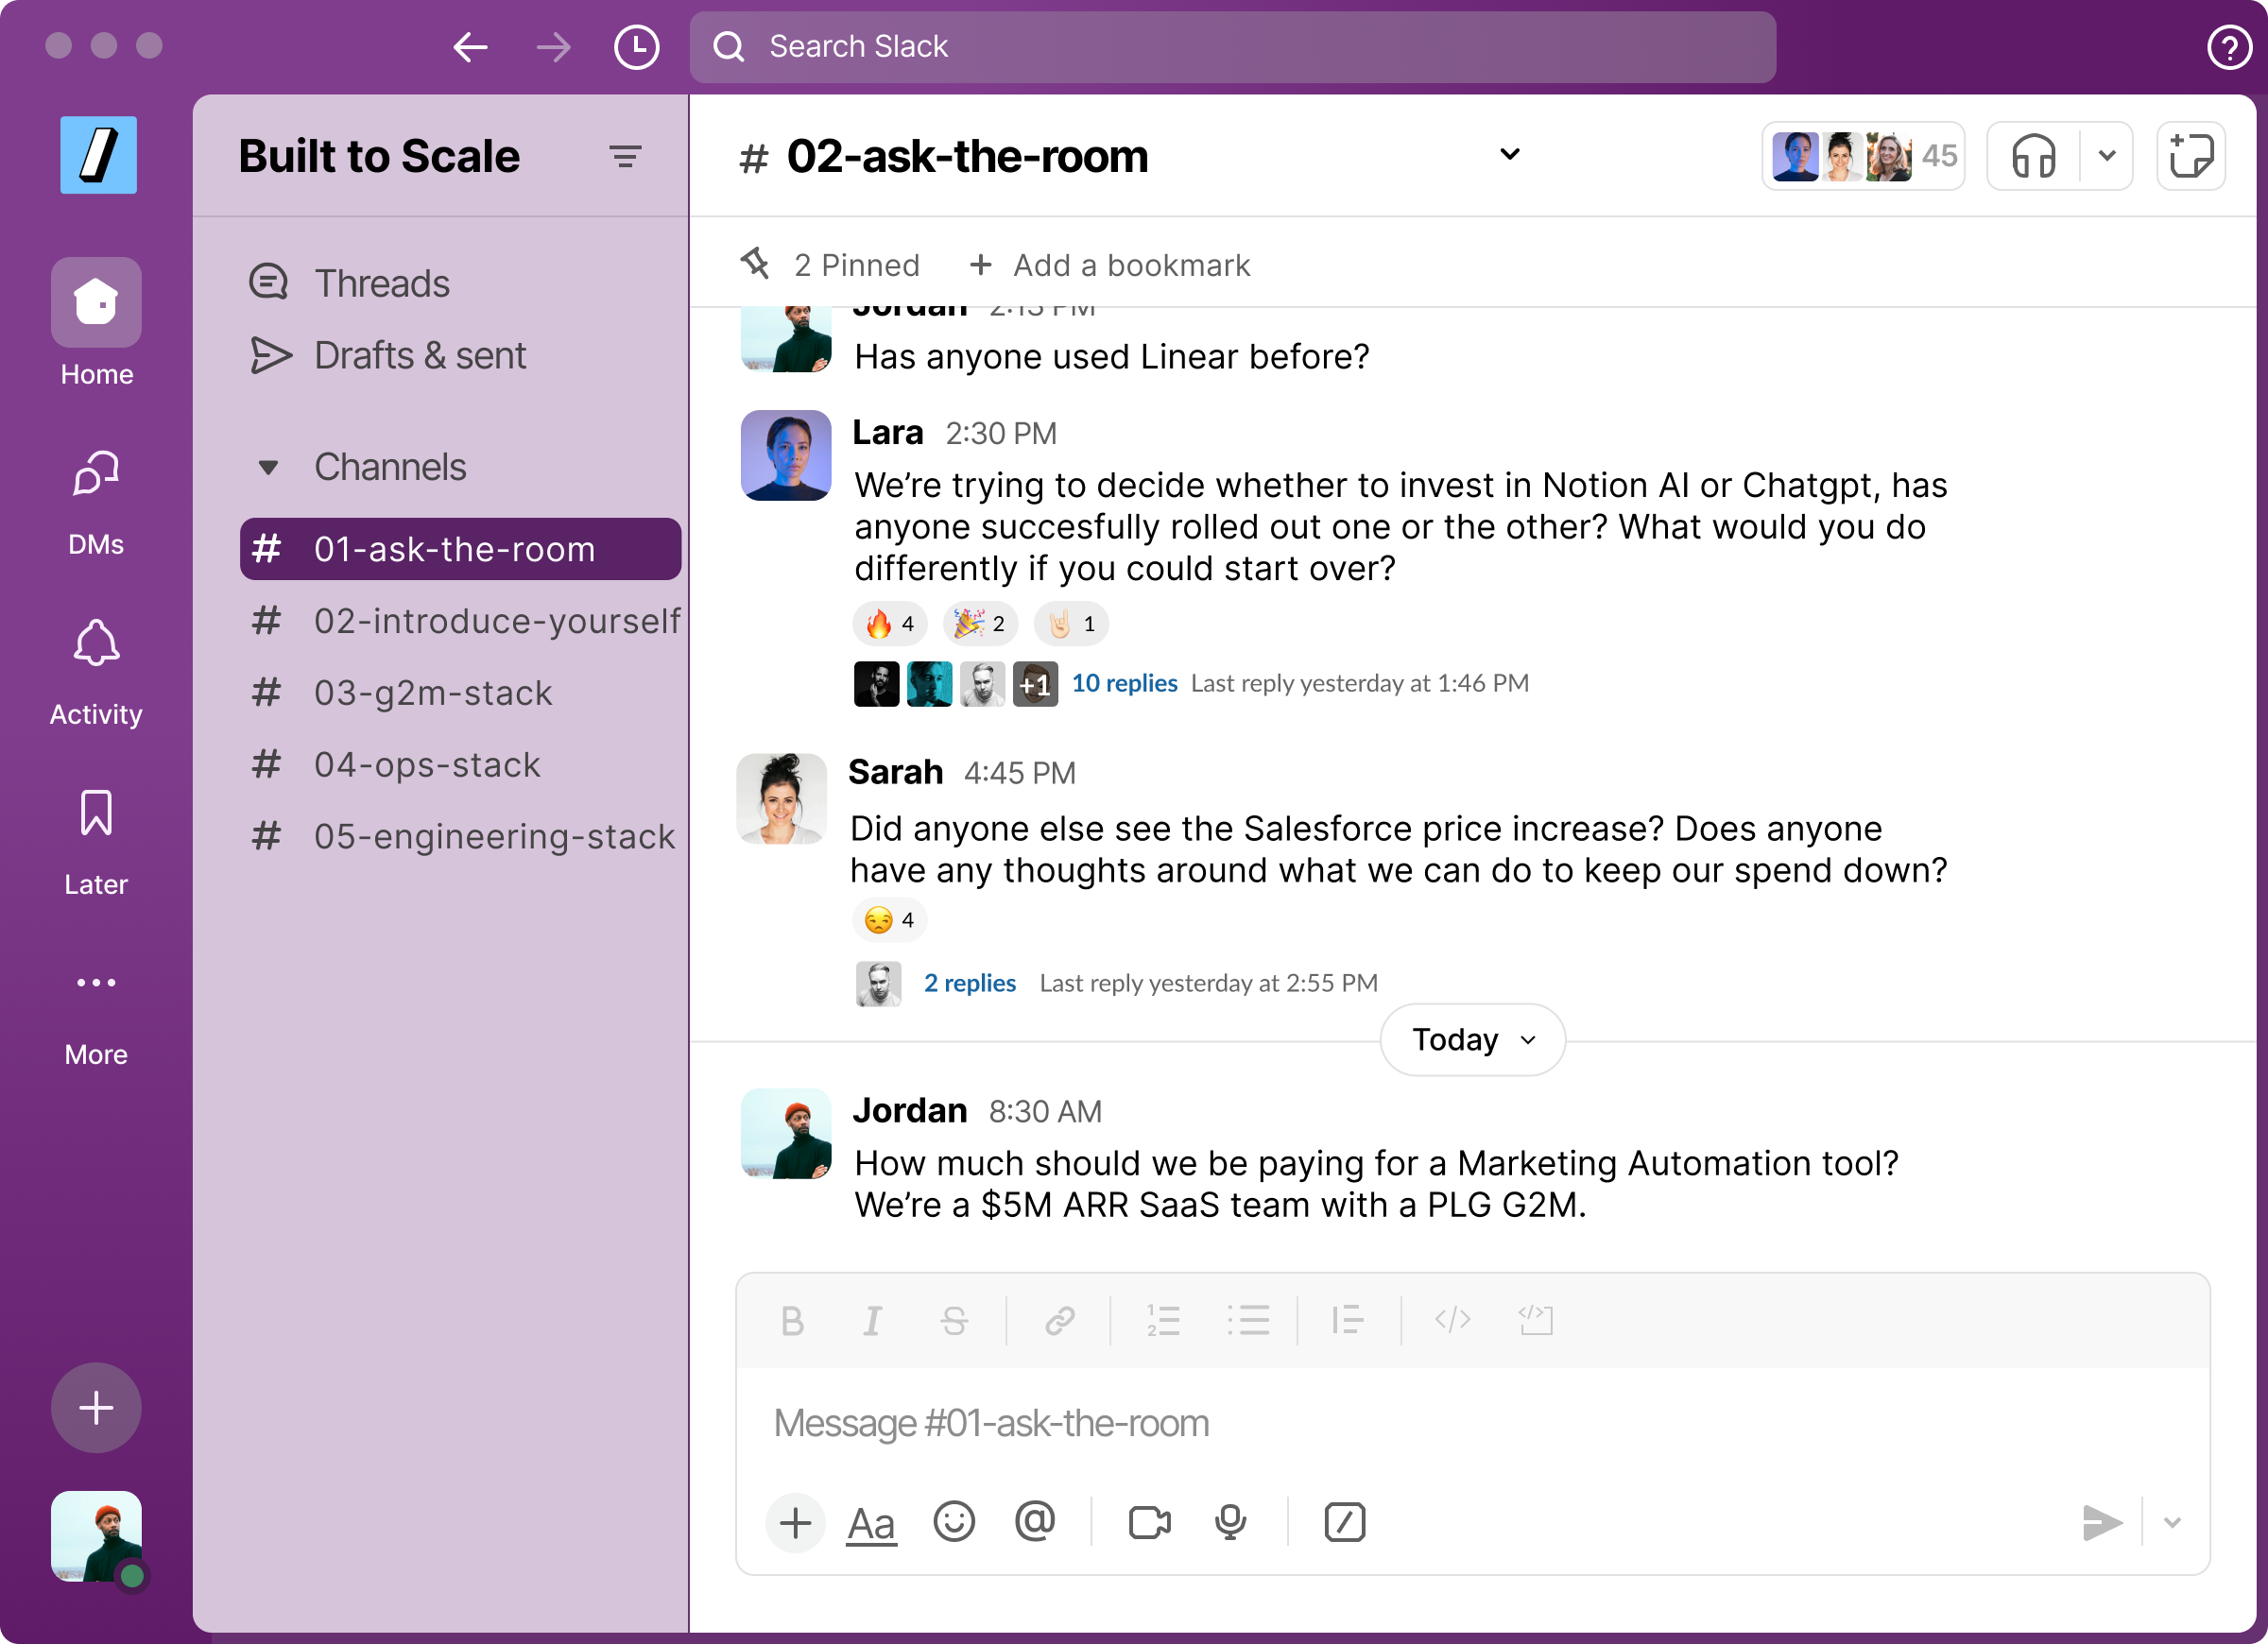
Task: Record an audio clip with microphone icon
Action: point(1230,1522)
